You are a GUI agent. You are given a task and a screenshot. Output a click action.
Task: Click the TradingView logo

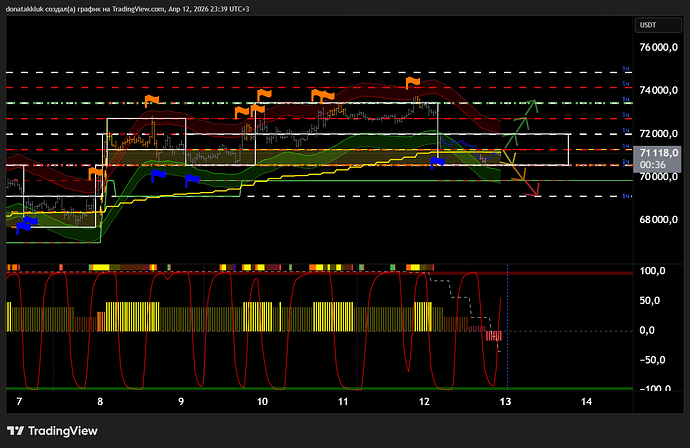tap(15, 431)
